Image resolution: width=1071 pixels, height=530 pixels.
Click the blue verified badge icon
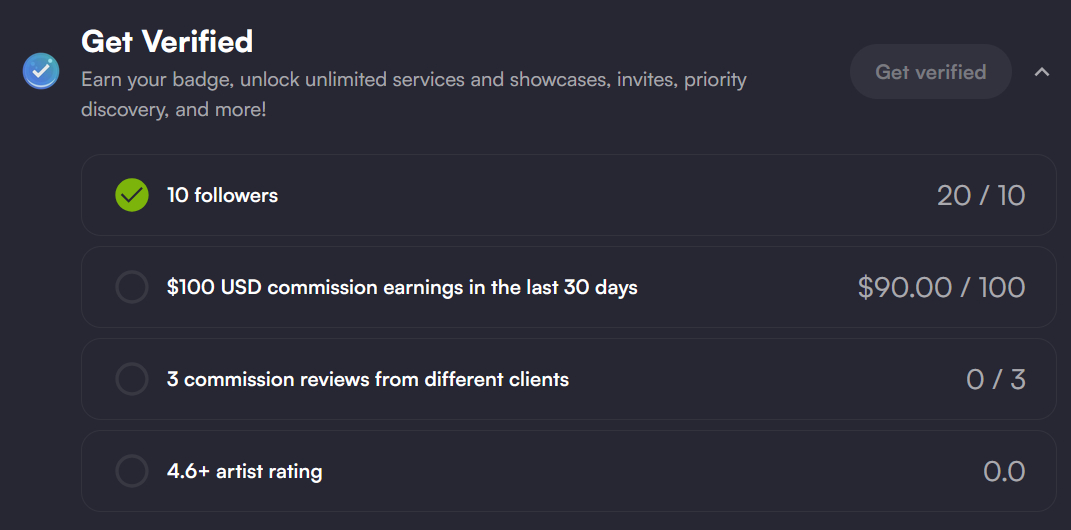41,71
